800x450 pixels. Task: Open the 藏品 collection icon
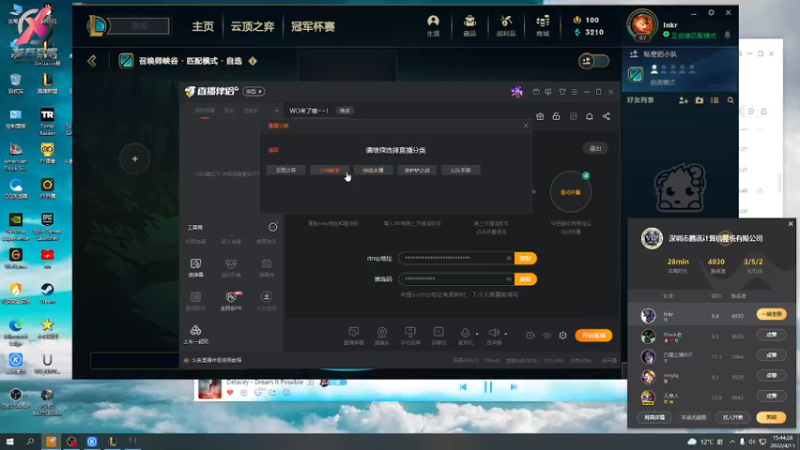tap(469, 26)
